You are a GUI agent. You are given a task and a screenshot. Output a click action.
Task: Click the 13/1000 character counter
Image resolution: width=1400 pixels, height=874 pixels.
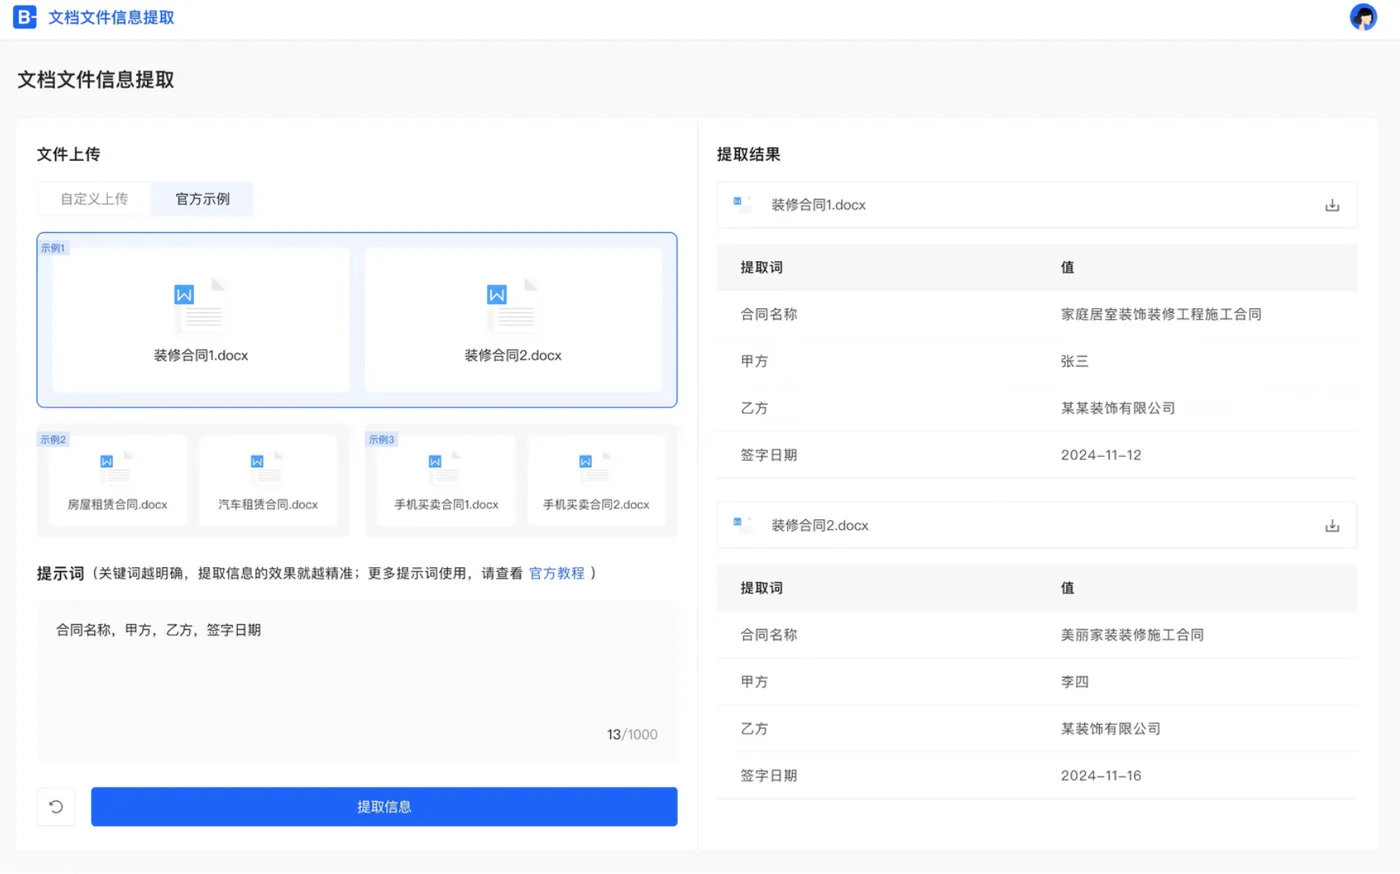point(632,734)
